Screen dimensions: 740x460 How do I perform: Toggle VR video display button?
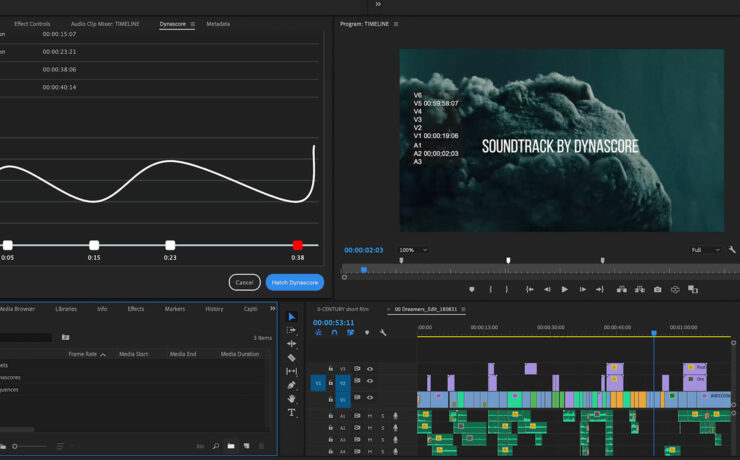(x=675, y=290)
